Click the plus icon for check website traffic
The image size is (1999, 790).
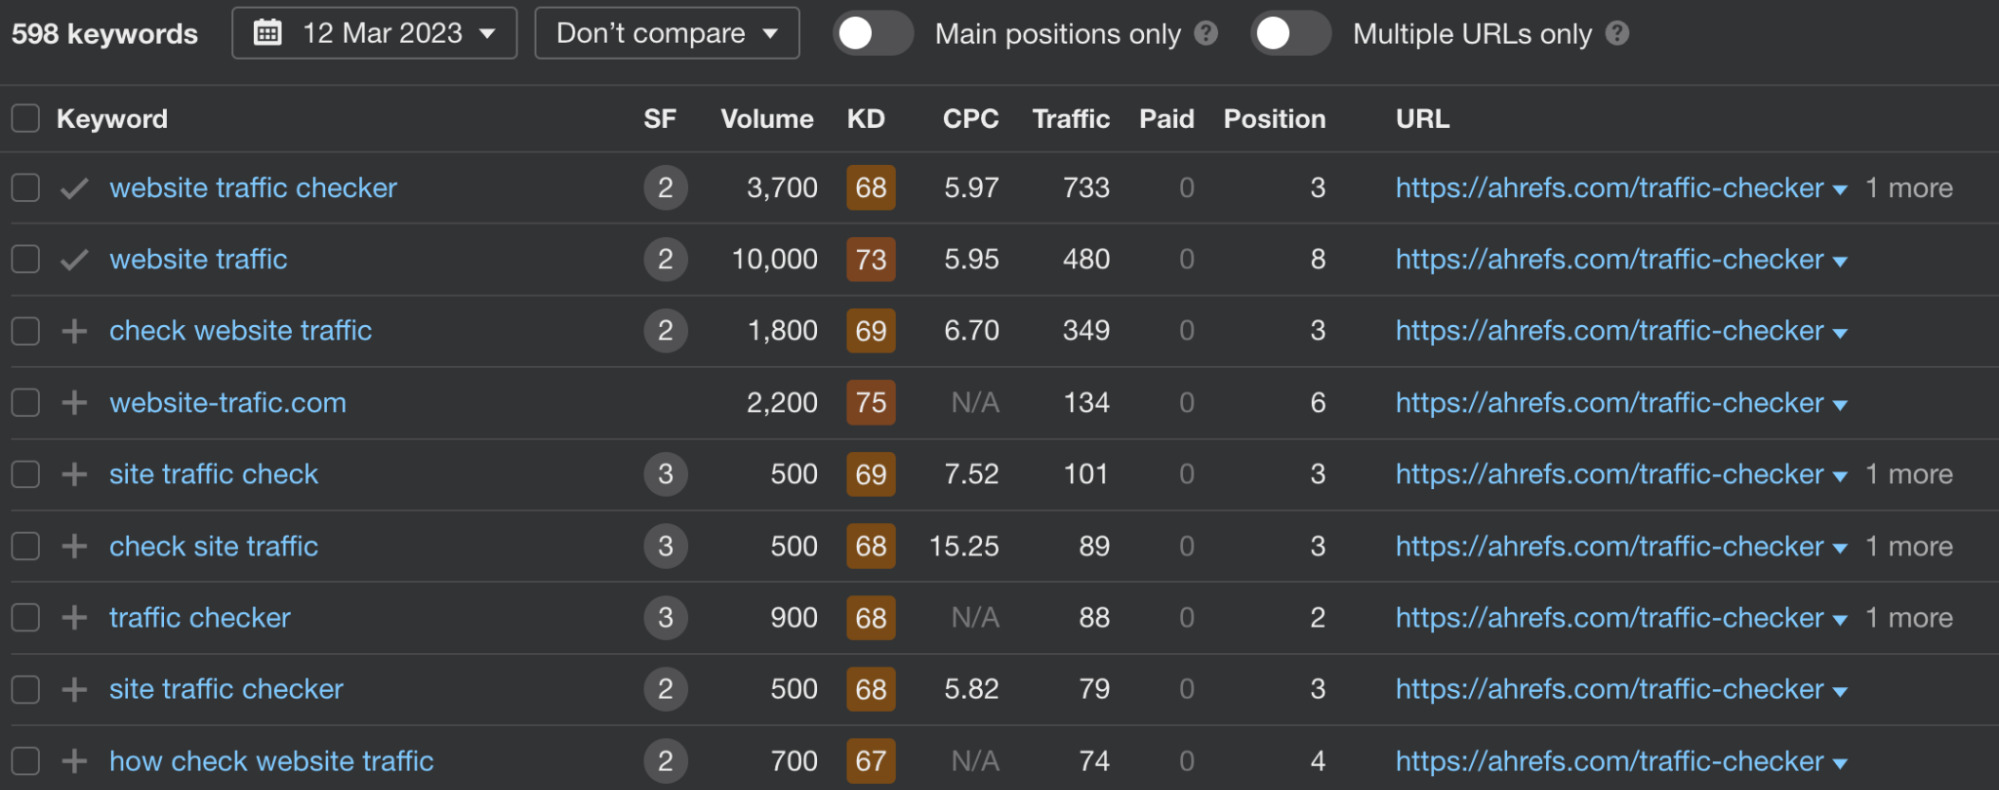click(74, 331)
